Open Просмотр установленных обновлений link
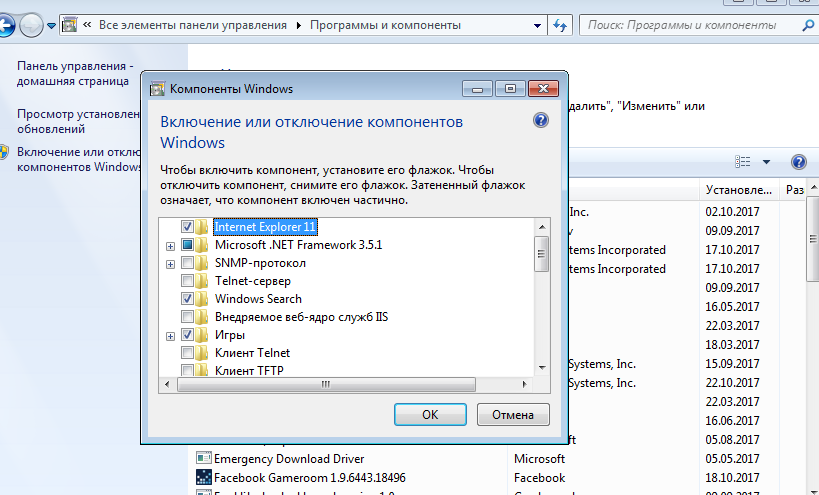This screenshot has height=495, width=819. 78,121
